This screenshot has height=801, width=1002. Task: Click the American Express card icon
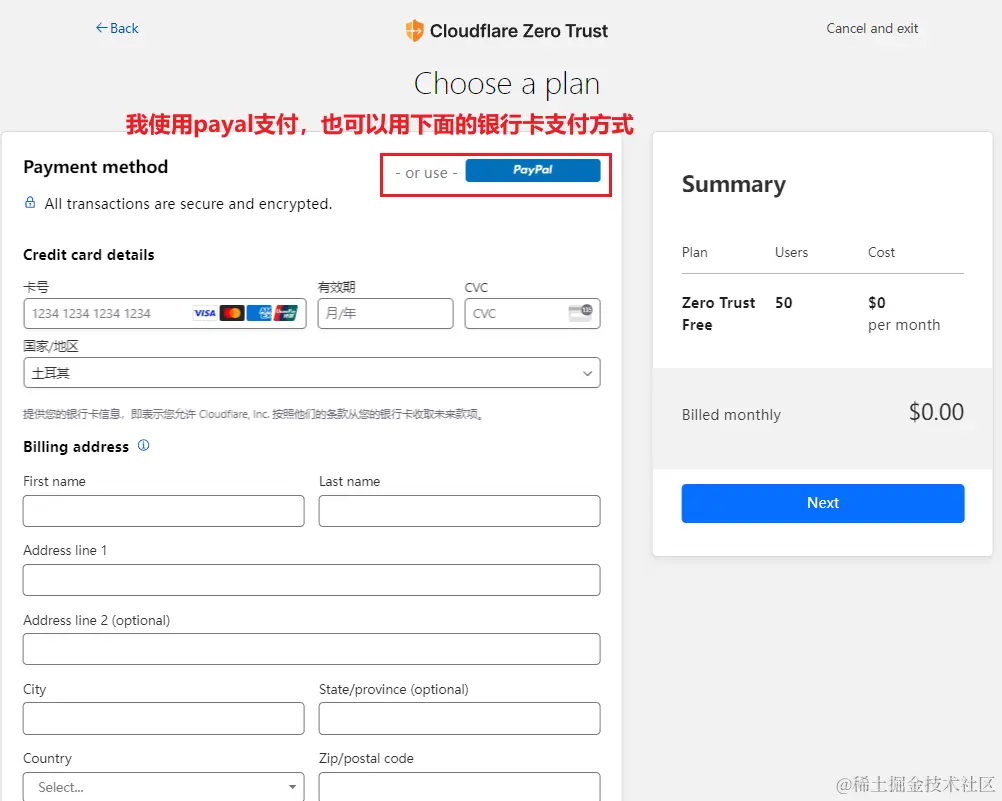259,313
